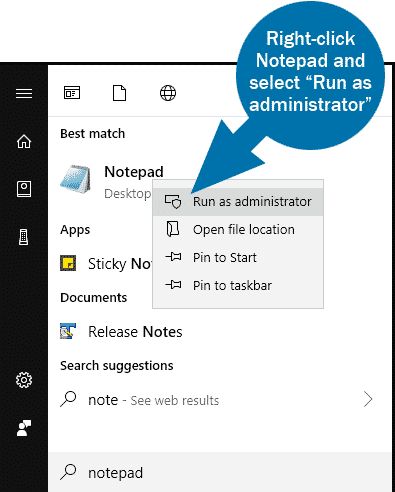Open Settings gear icon in the sidebar
This screenshot has height=492, width=395.
pos(24,380)
